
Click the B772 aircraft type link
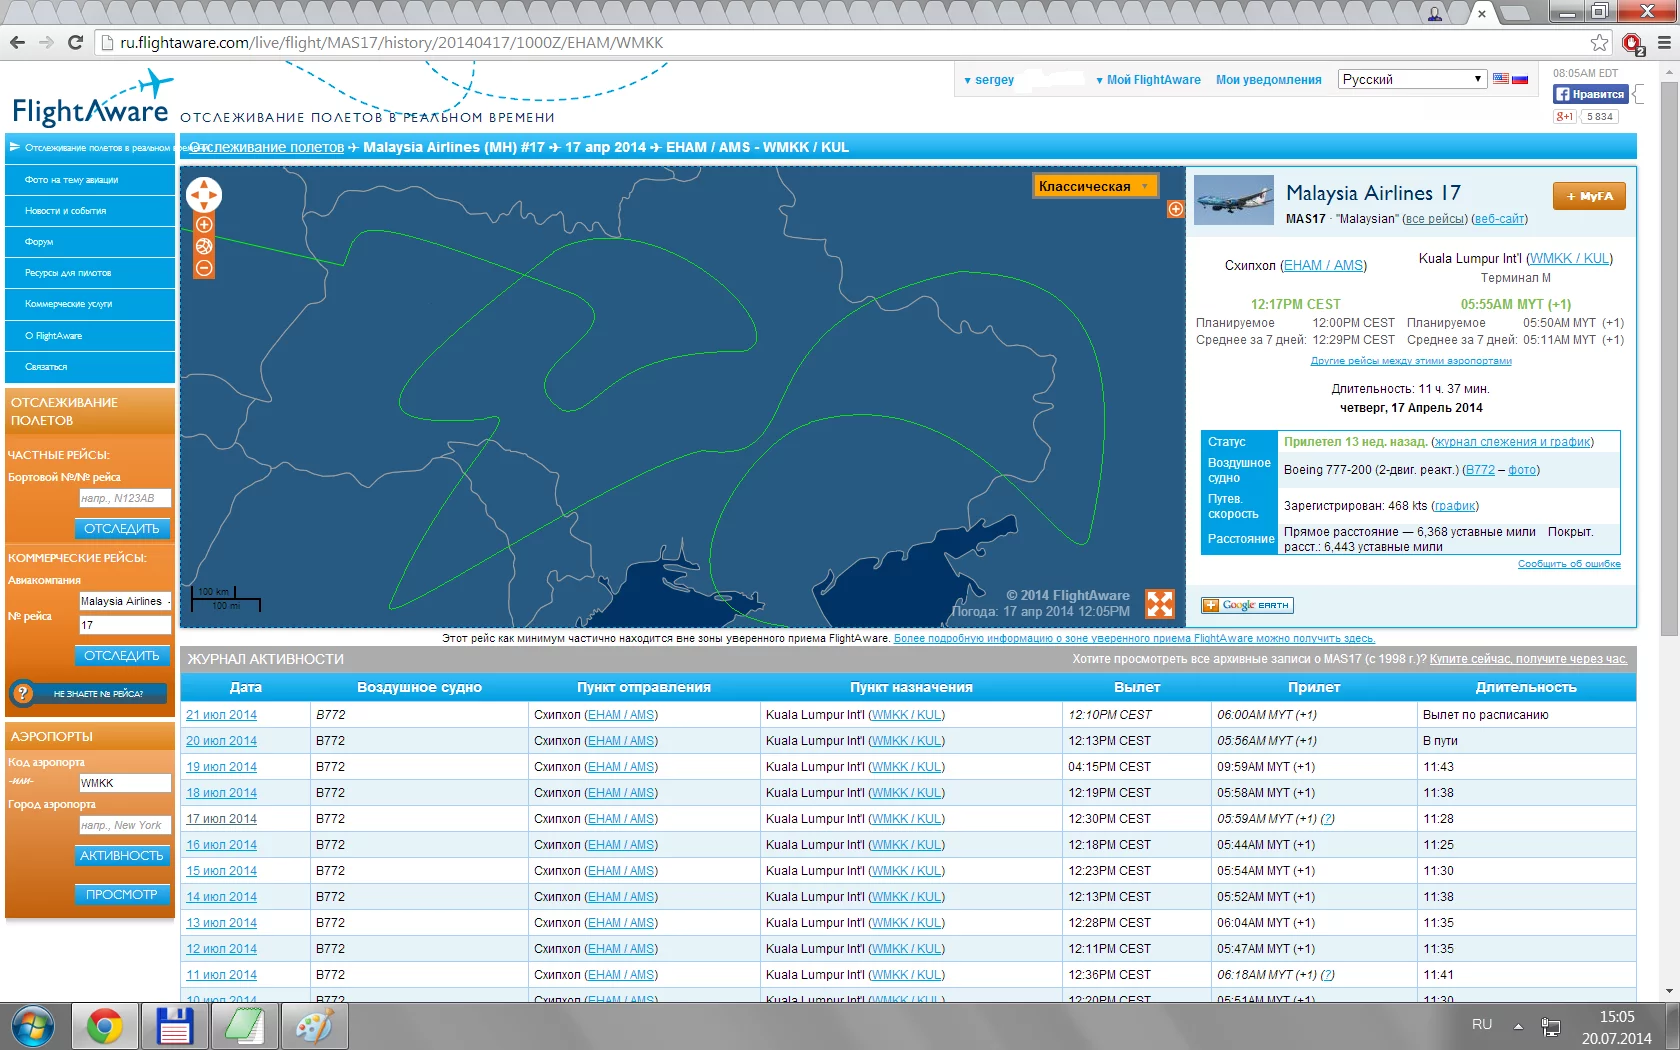point(1479,470)
